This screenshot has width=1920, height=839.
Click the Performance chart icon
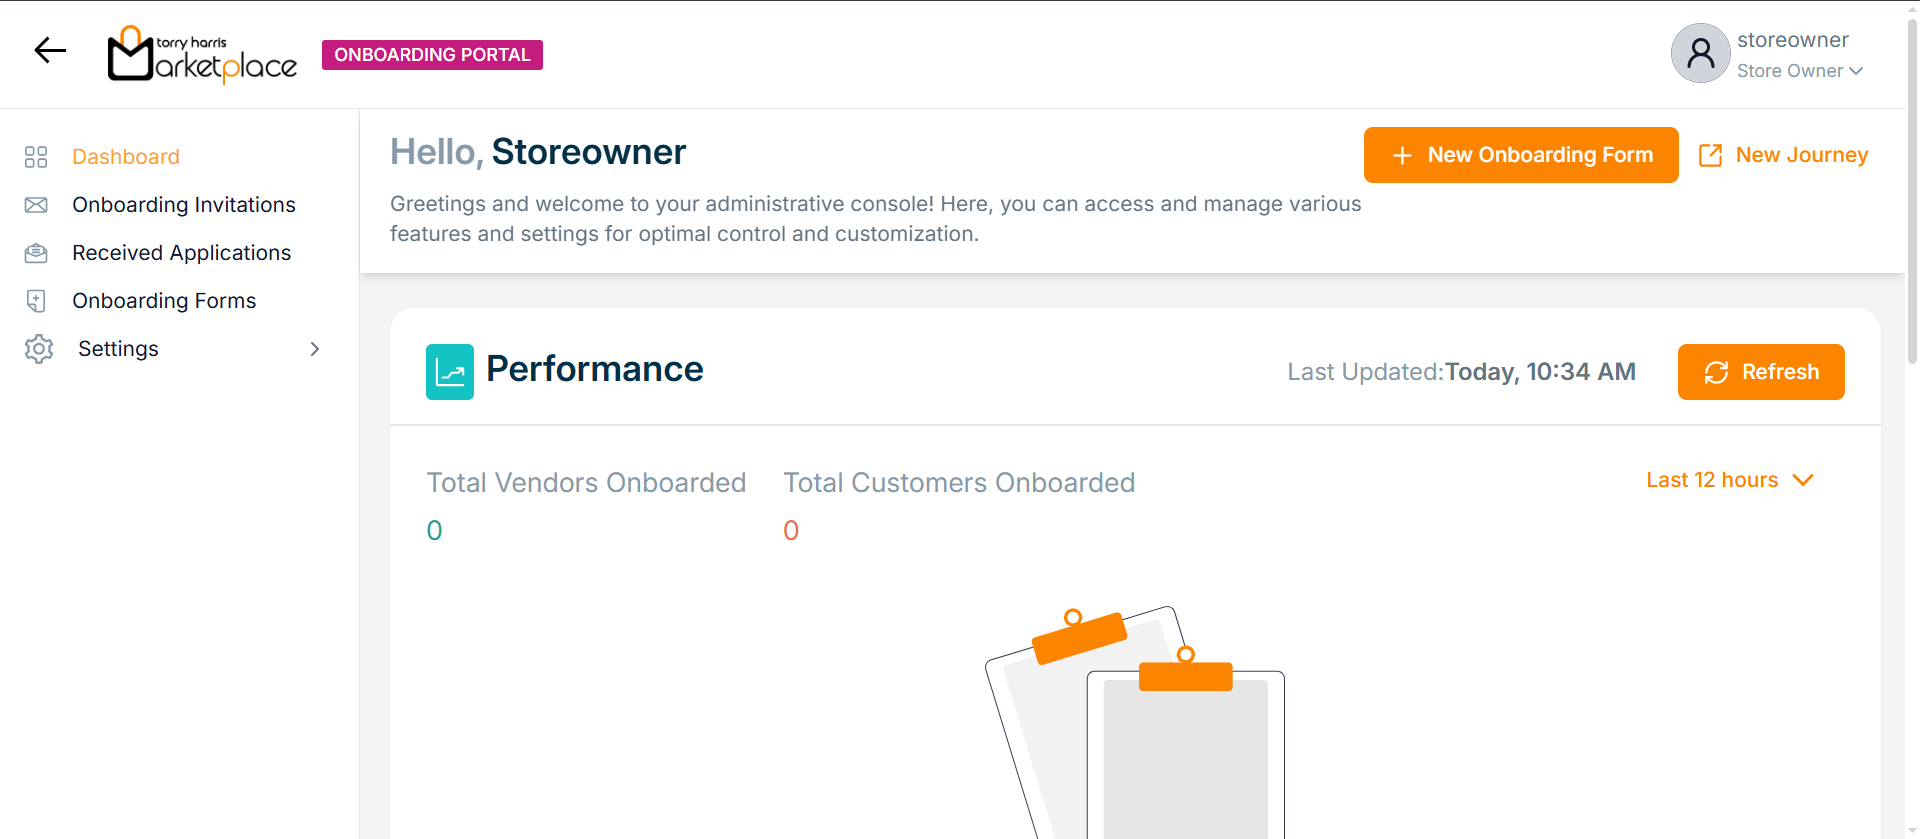pos(450,372)
